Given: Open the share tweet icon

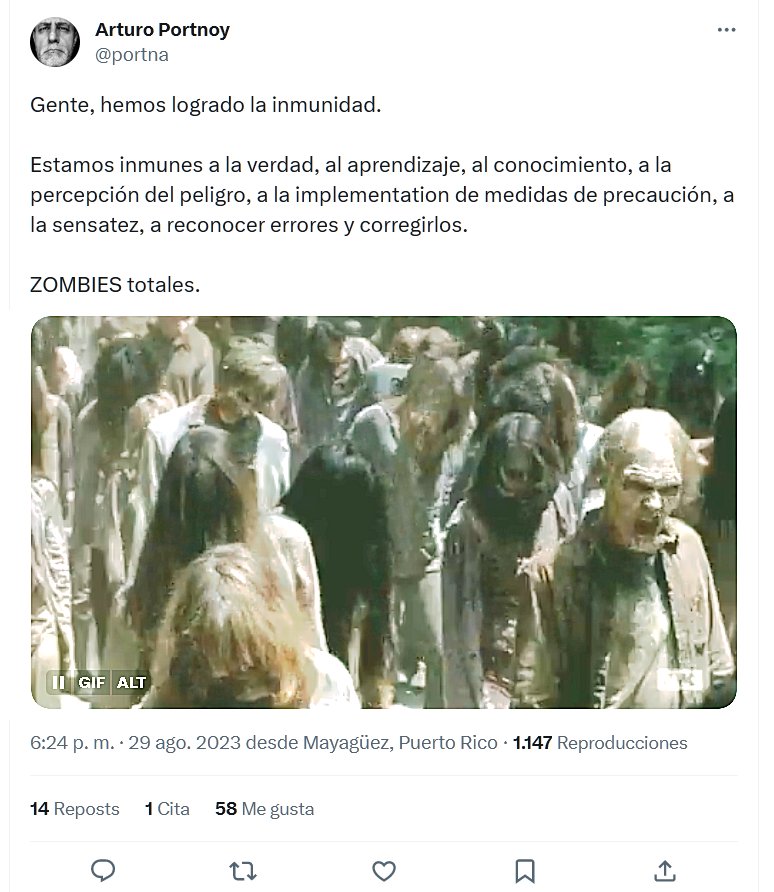Looking at the screenshot, I should pos(665,870).
